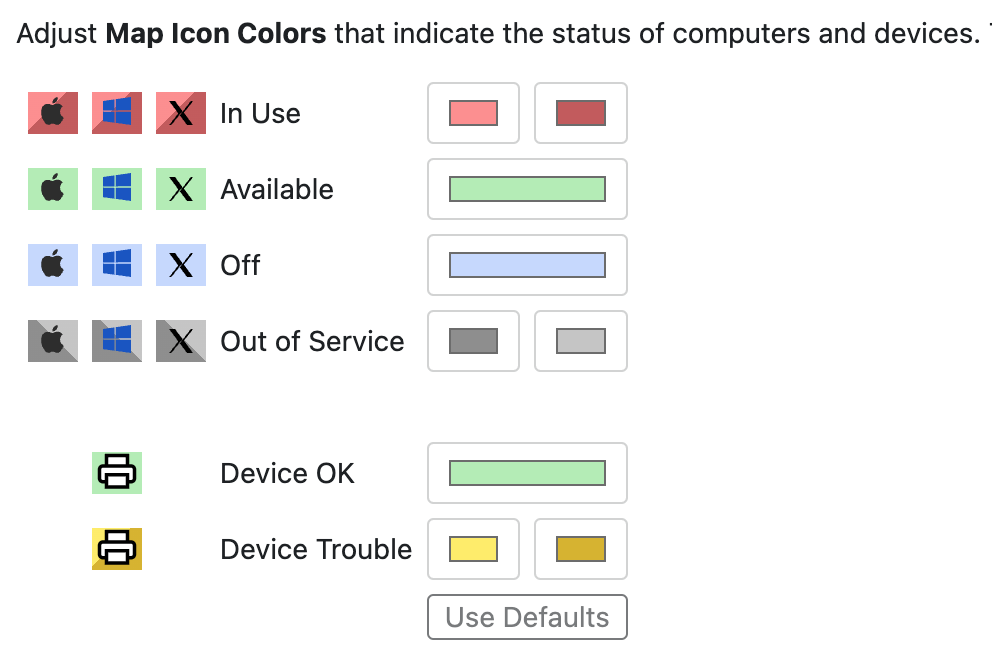This screenshot has width=992, height=662.
Task: Click the blue X icon for Off
Action: 181,265
